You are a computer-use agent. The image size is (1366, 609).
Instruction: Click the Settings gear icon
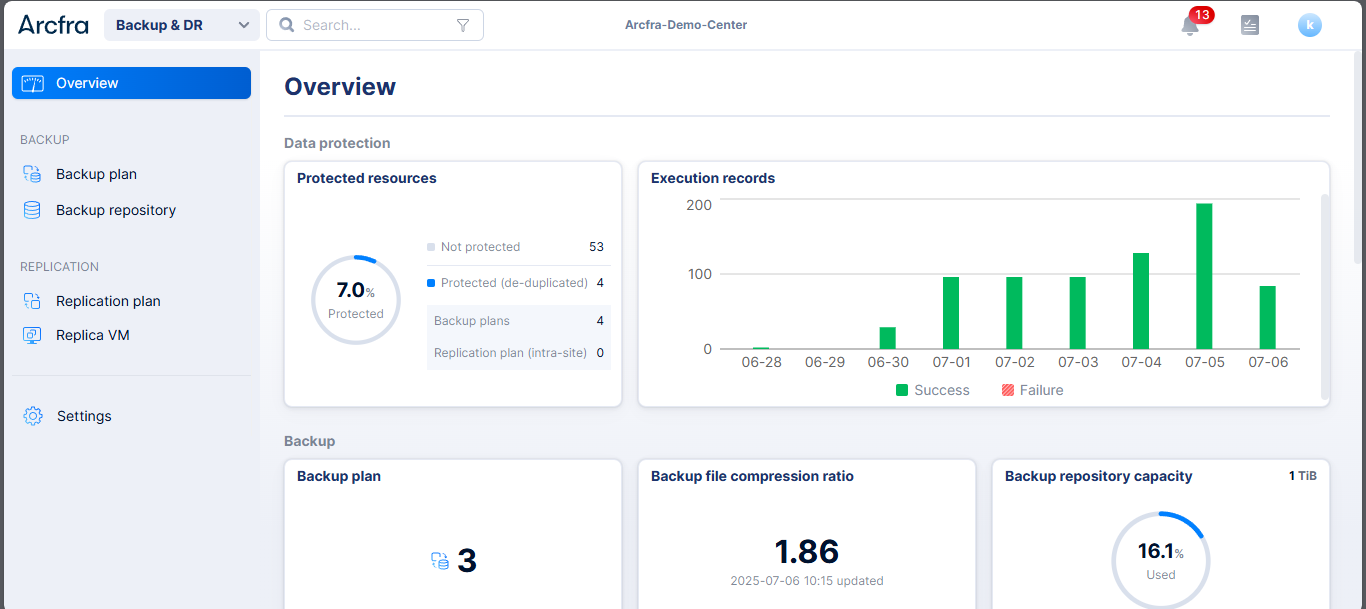pyautogui.click(x=33, y=416)
